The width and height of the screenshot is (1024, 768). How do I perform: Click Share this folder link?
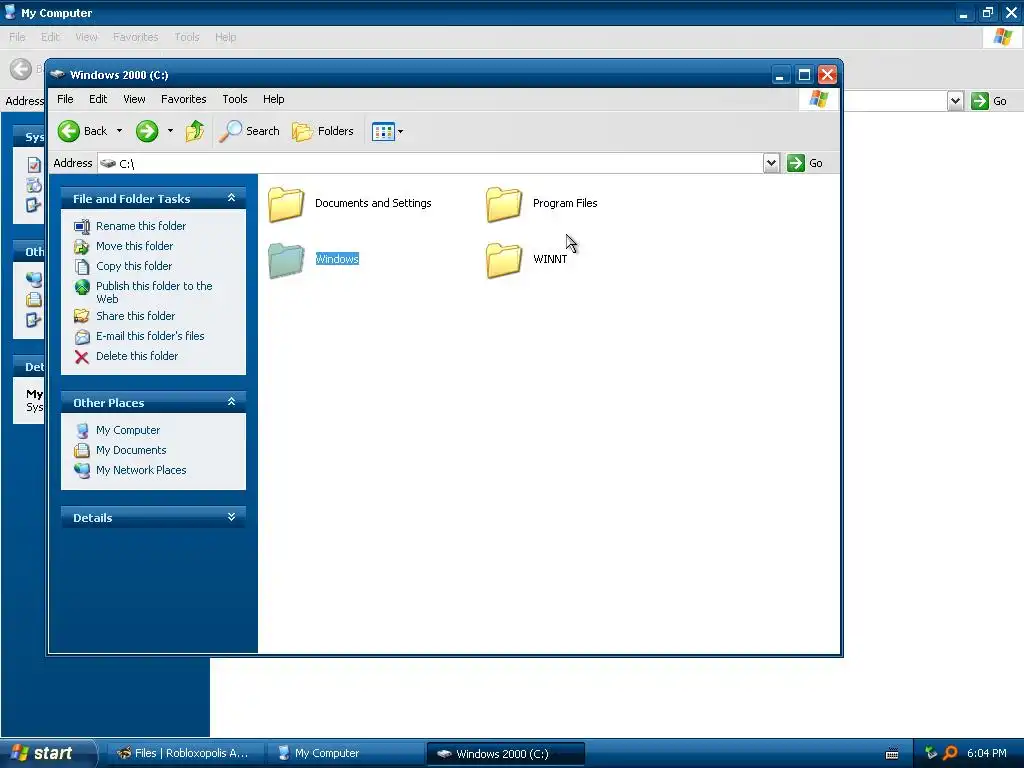click(135, 316)
